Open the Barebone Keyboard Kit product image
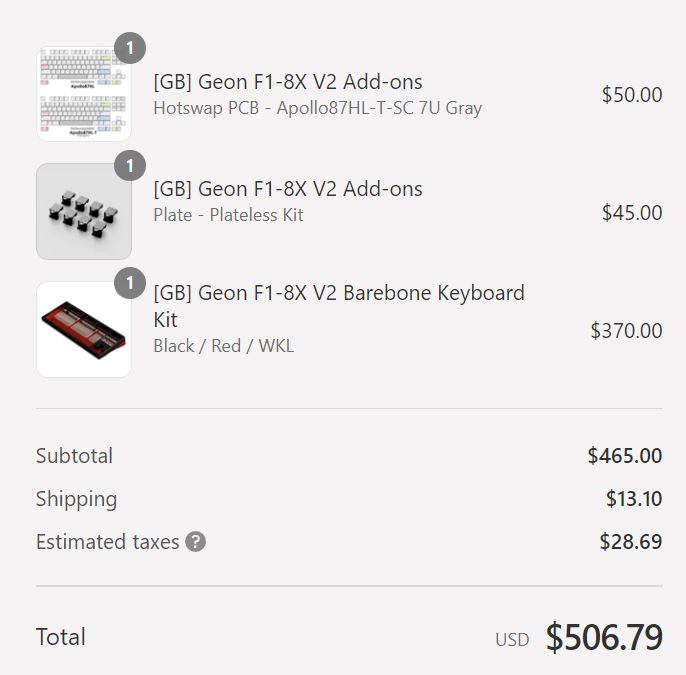 pos(84,329)
